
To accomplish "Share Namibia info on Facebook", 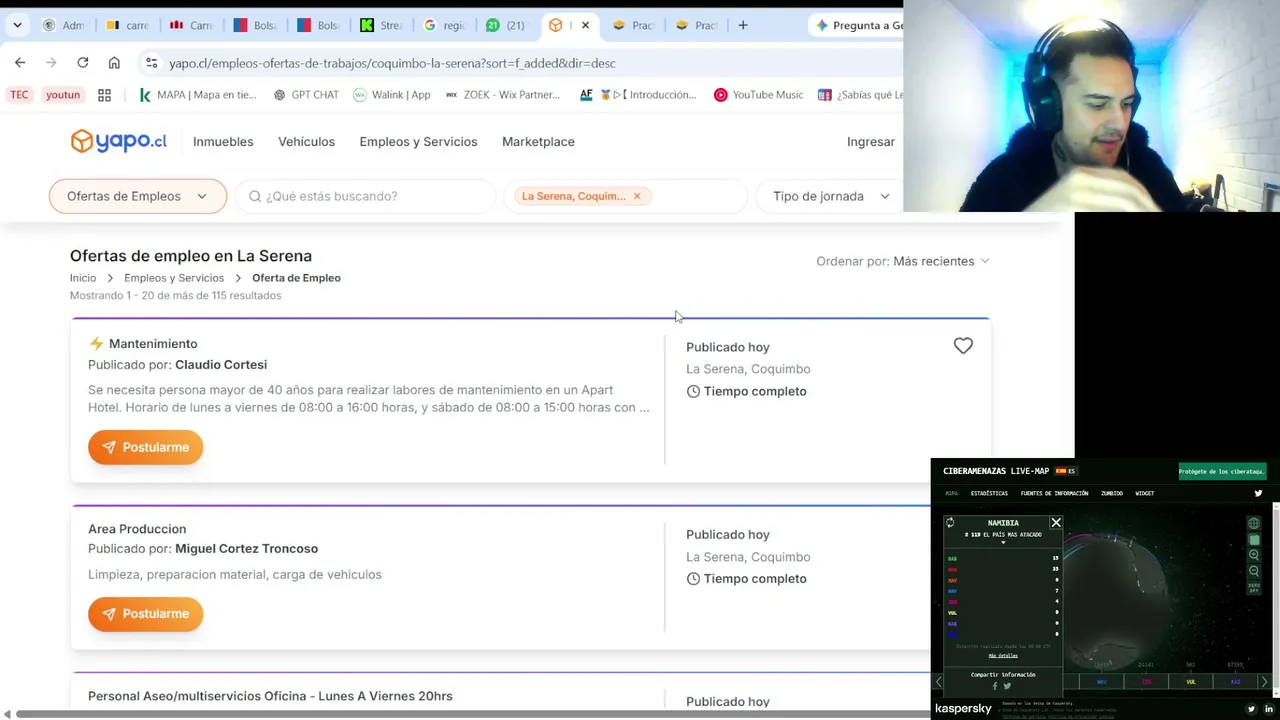I will click(x=995, y=686).
